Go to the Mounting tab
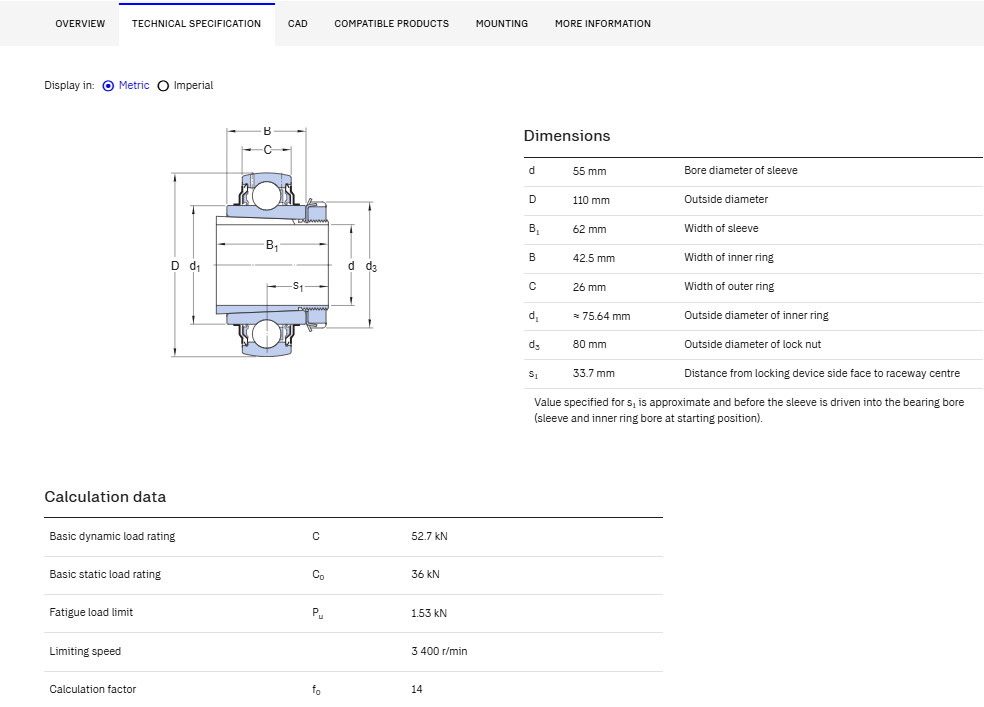Viewport: 984px width, 707px height. click(502, 24)
